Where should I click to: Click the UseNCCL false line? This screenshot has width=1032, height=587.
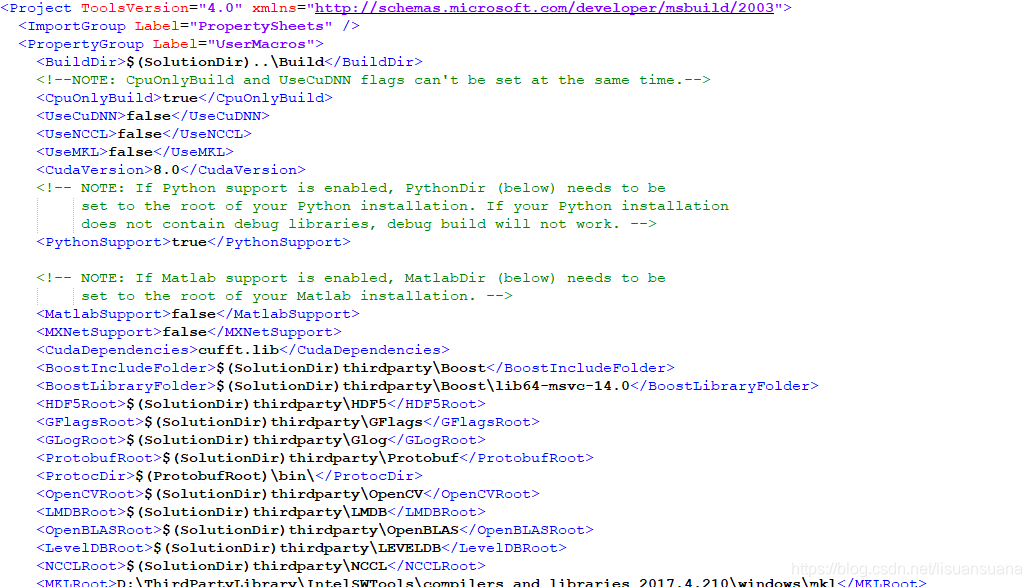(x=144, y=134)
